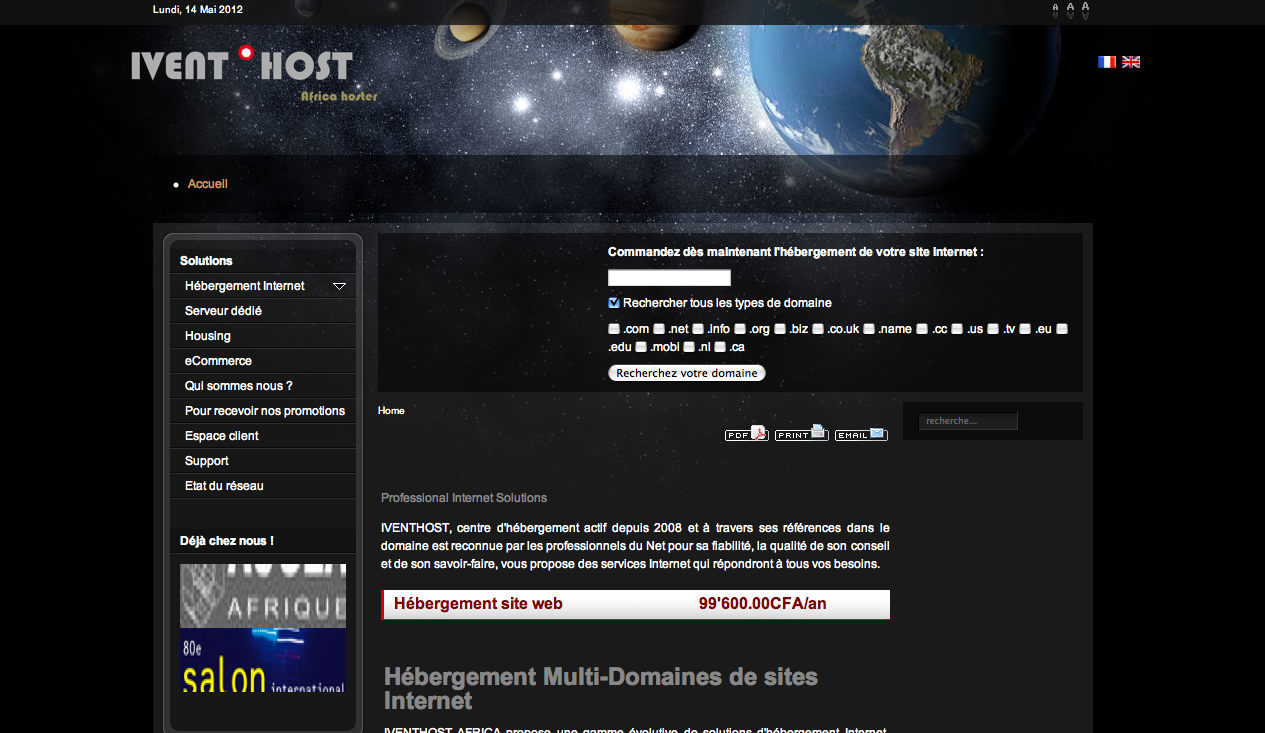Screen dimensions: 1265x733
Task: Switch site language to English flag
Action: (1131, 62)
